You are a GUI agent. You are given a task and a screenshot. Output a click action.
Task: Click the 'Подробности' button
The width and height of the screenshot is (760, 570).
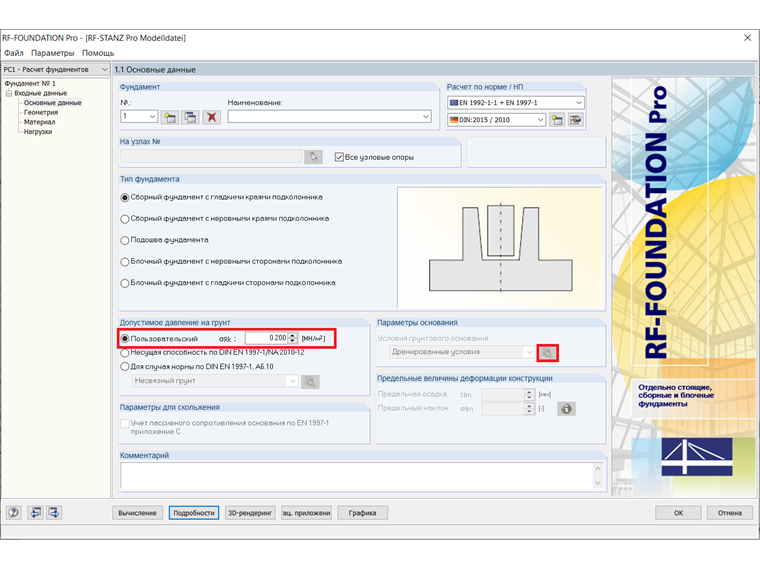point(194,513)
